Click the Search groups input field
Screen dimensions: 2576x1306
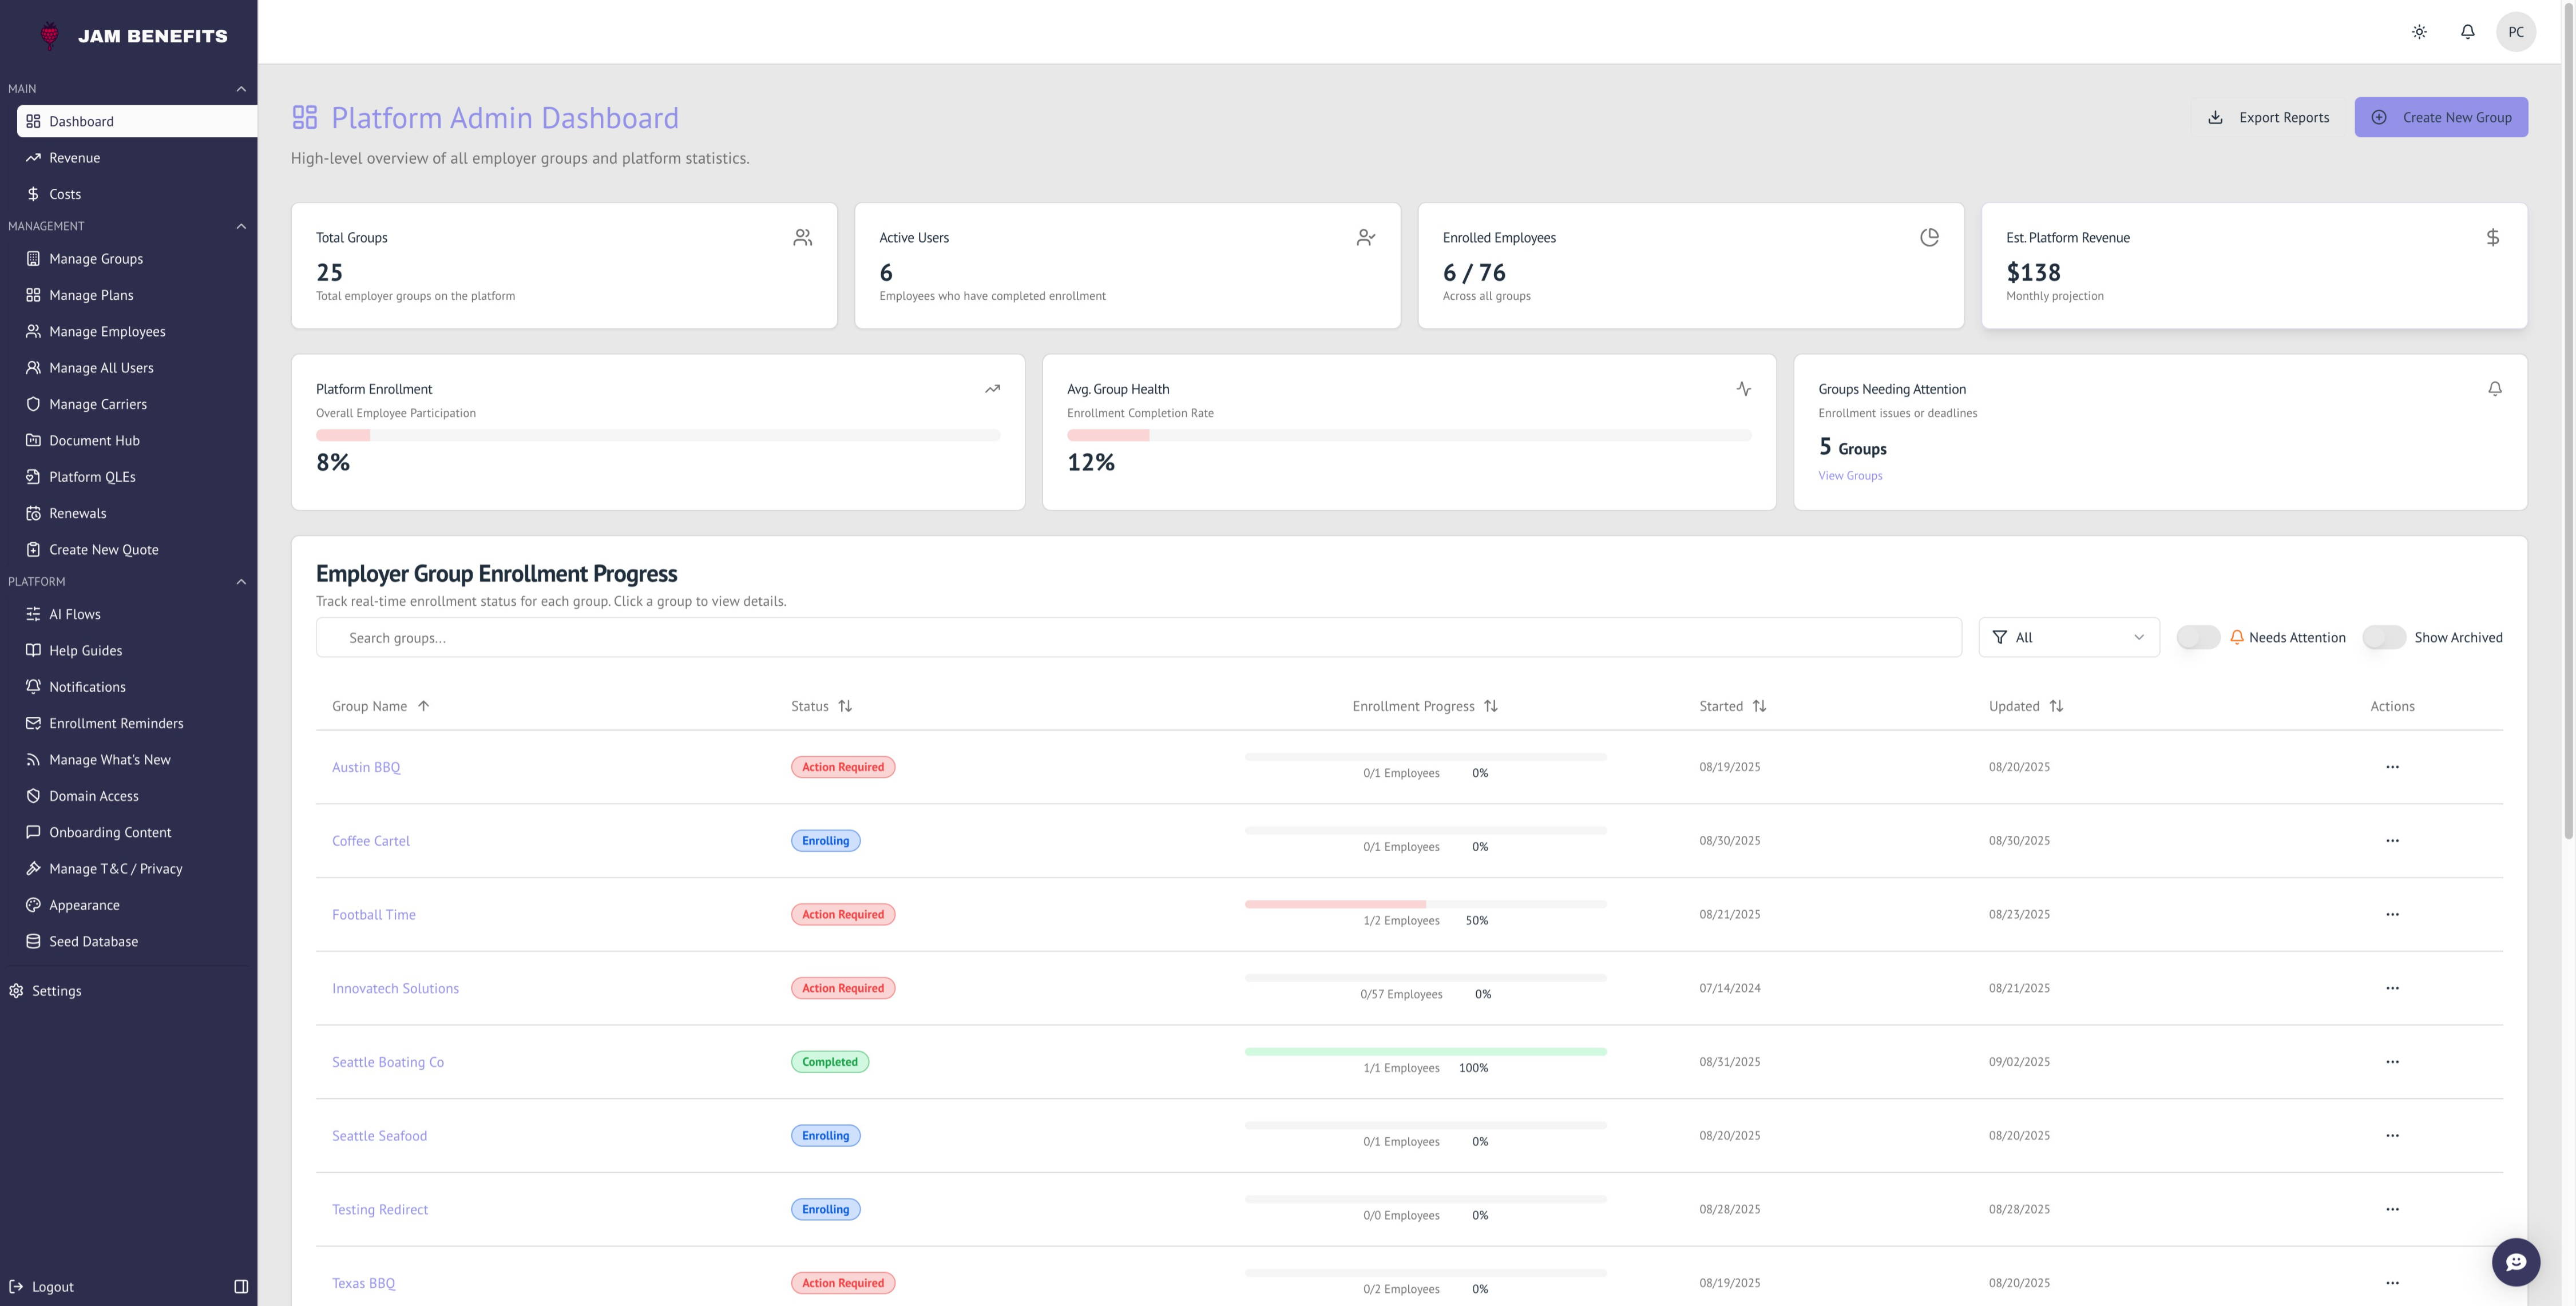(x=1138, y=637)
